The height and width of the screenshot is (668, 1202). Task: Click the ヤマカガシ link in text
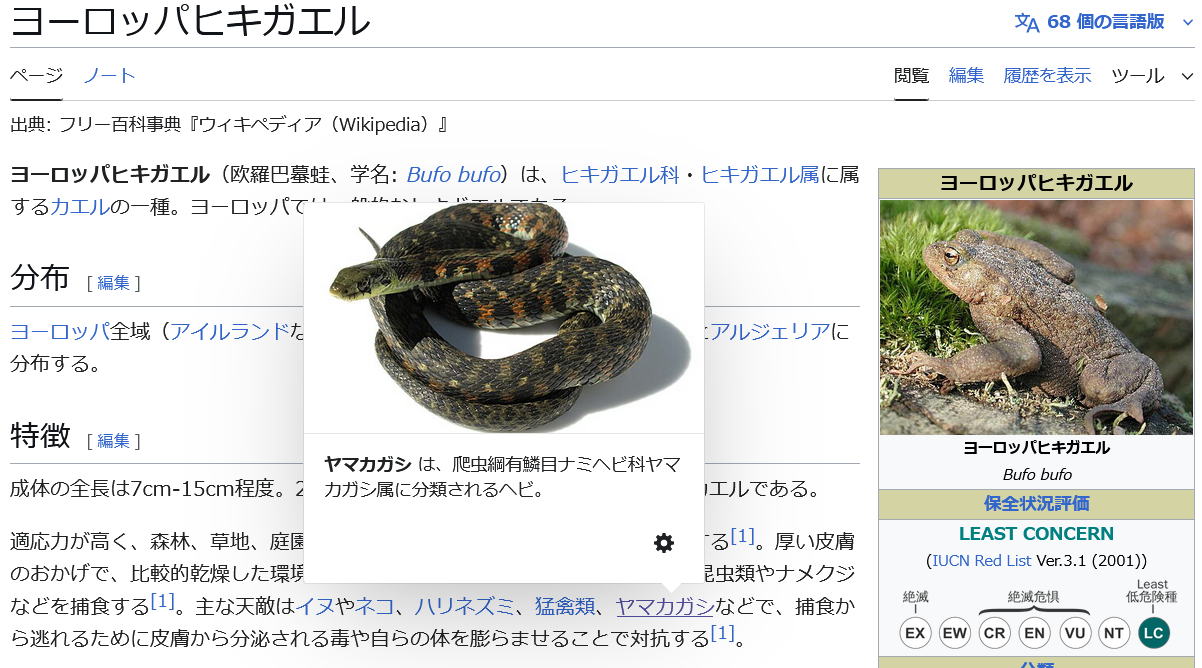coord(665,605)
